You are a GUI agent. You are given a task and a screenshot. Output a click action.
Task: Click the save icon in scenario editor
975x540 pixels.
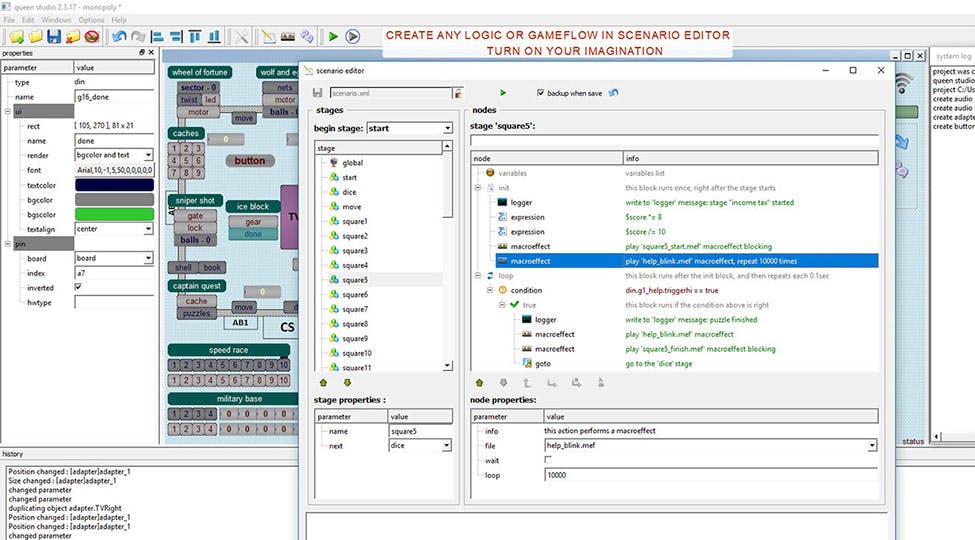point(318,93)
